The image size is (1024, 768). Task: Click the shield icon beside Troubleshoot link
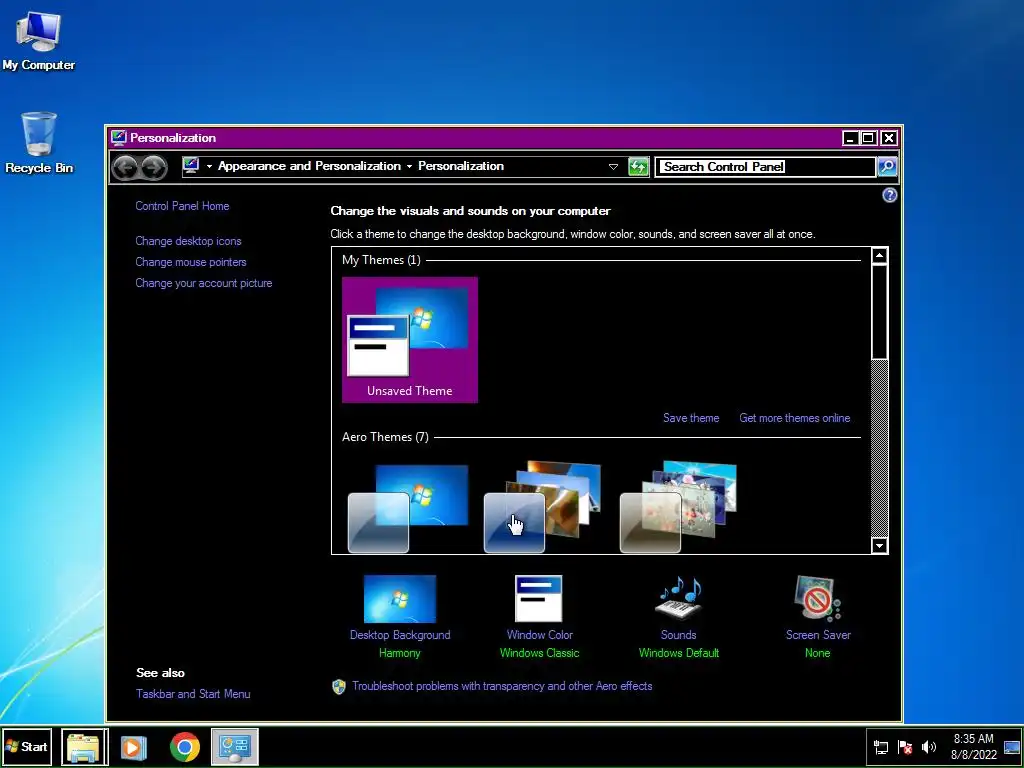click(x=339, y=686)
